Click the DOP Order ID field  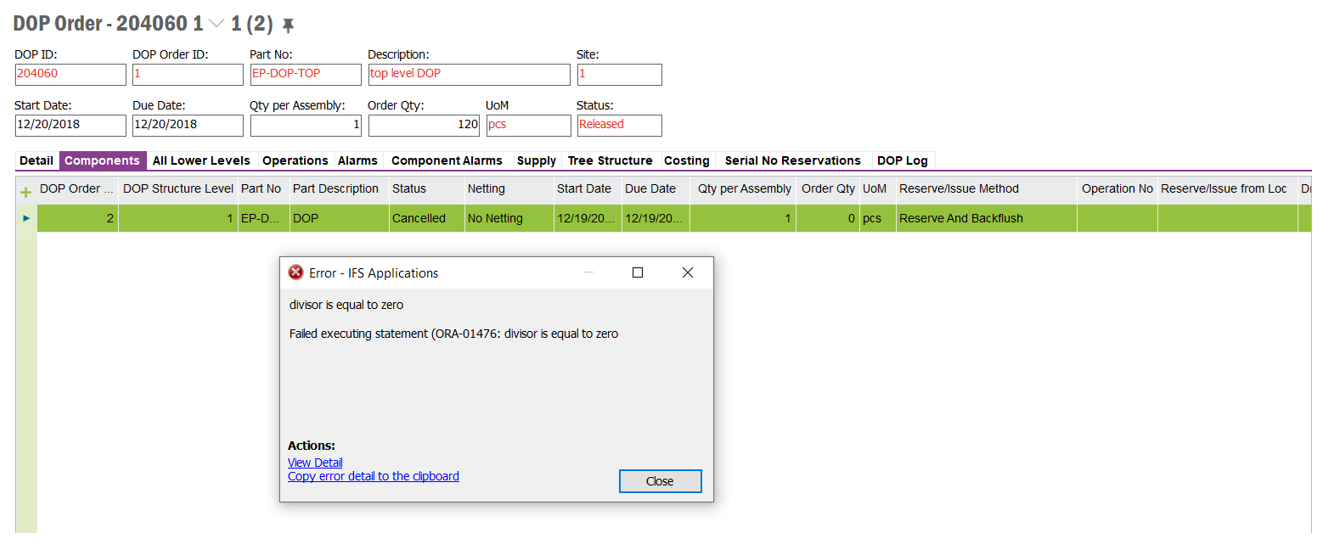click(188, 74)
